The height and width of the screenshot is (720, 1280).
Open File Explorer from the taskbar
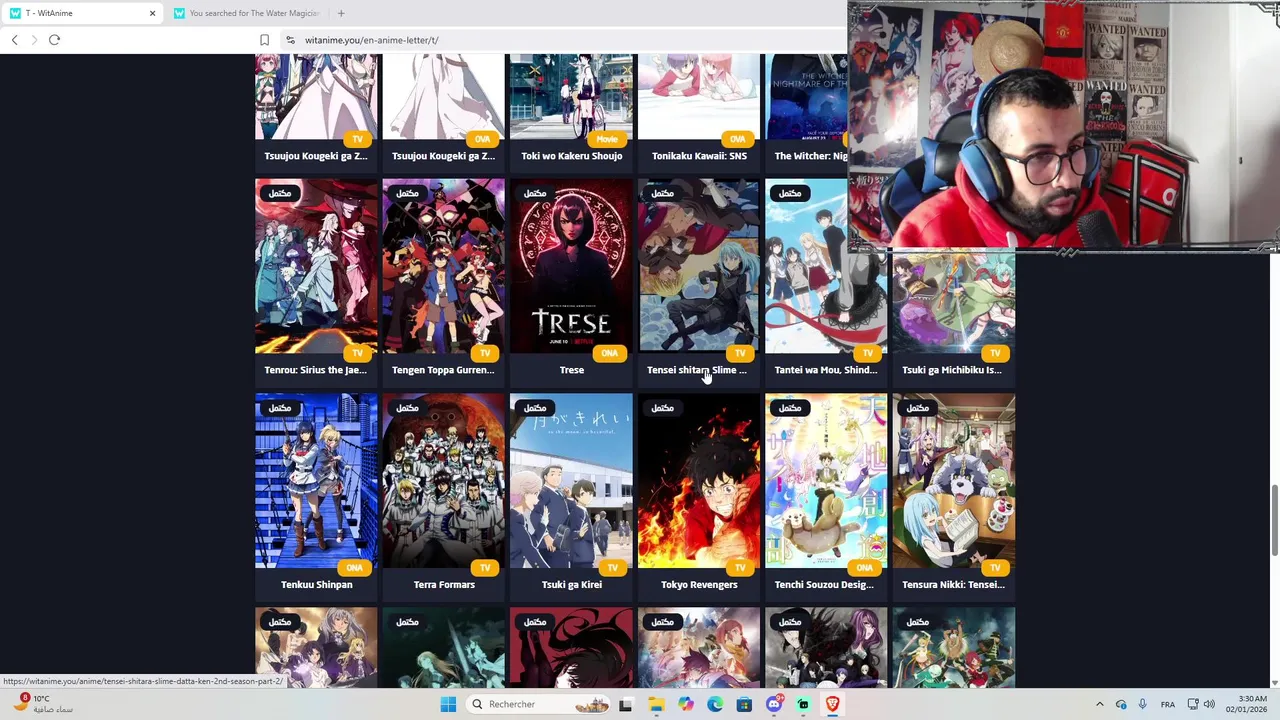656,704
